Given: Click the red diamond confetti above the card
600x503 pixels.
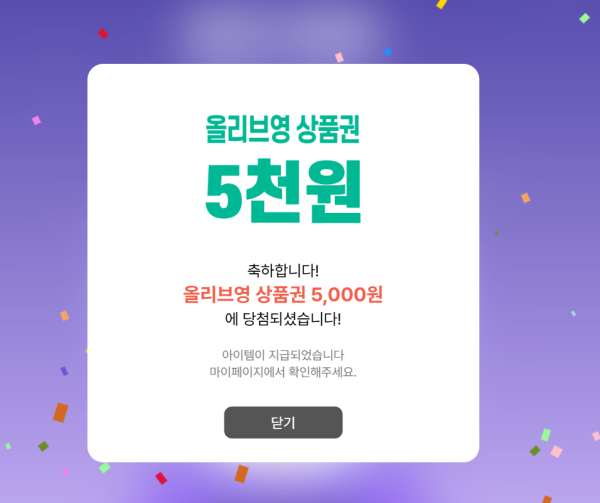Looking at the screenshot, I should (103, 34).
